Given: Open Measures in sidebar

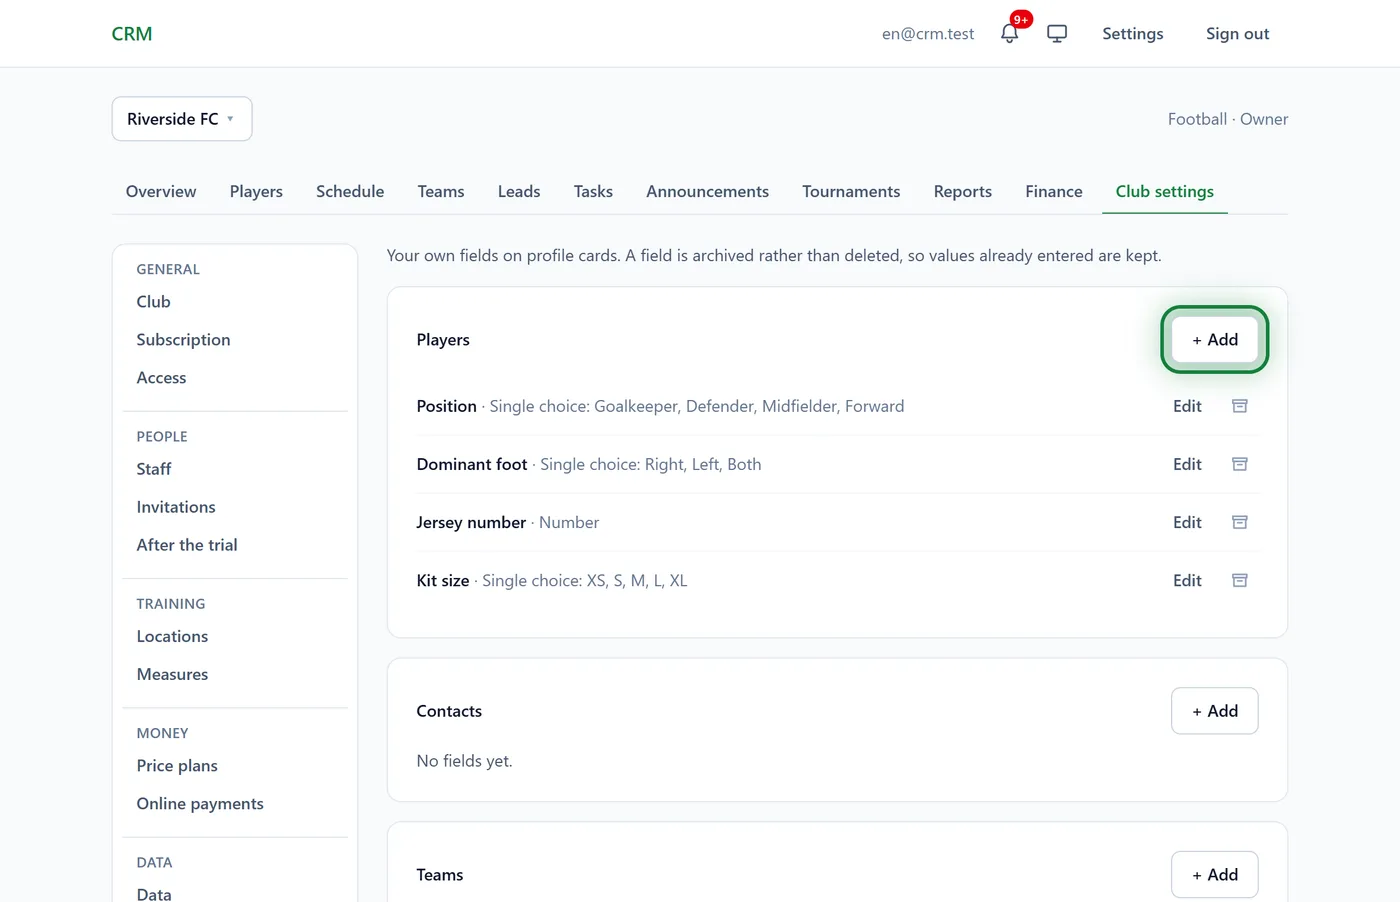Looking at the screenshot, I should (x=172, y=674).
